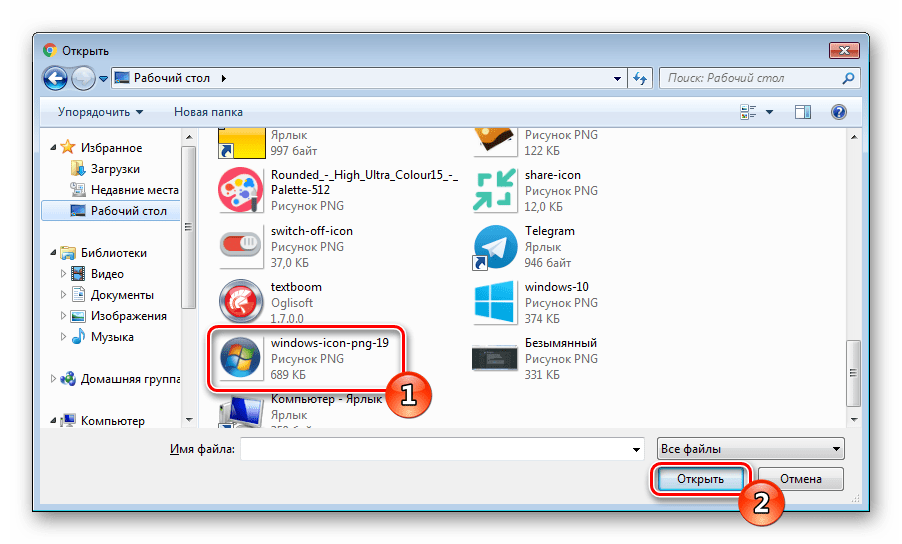Click the navigation pane scroll down arrow
The width and height of the screenshot is (902, 544).
tap(189, 420)
